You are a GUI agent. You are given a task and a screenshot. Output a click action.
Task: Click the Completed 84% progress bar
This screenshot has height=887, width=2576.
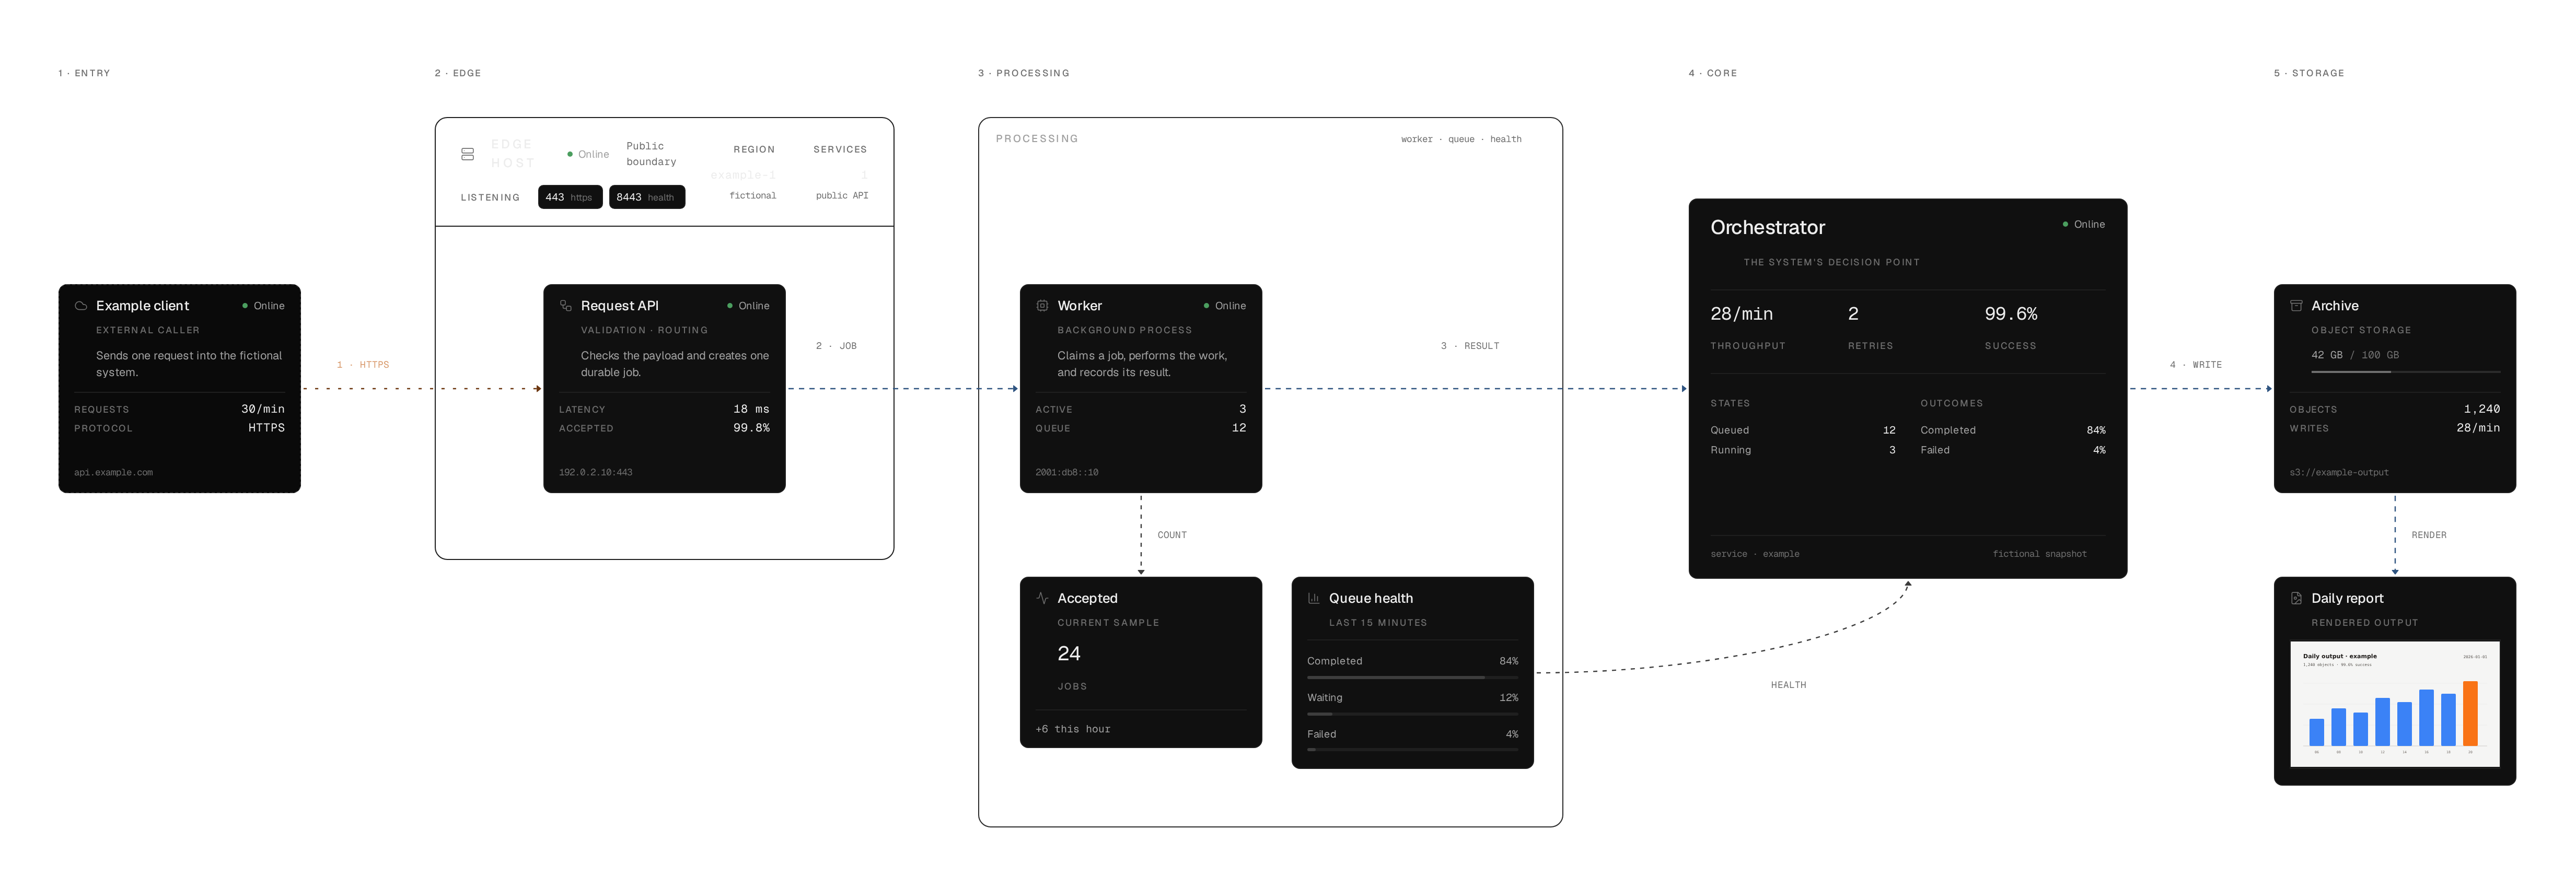pyautogui.click(x=1412, y=677)
